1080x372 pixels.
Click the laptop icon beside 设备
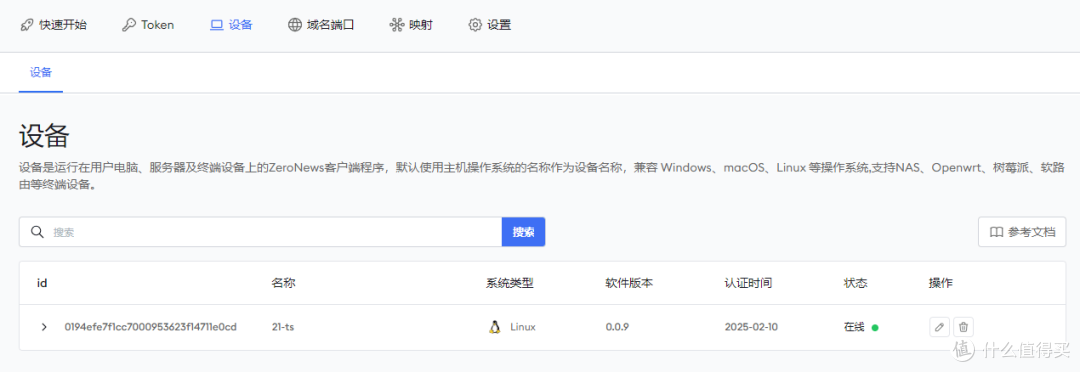click(x=216, y=25)
